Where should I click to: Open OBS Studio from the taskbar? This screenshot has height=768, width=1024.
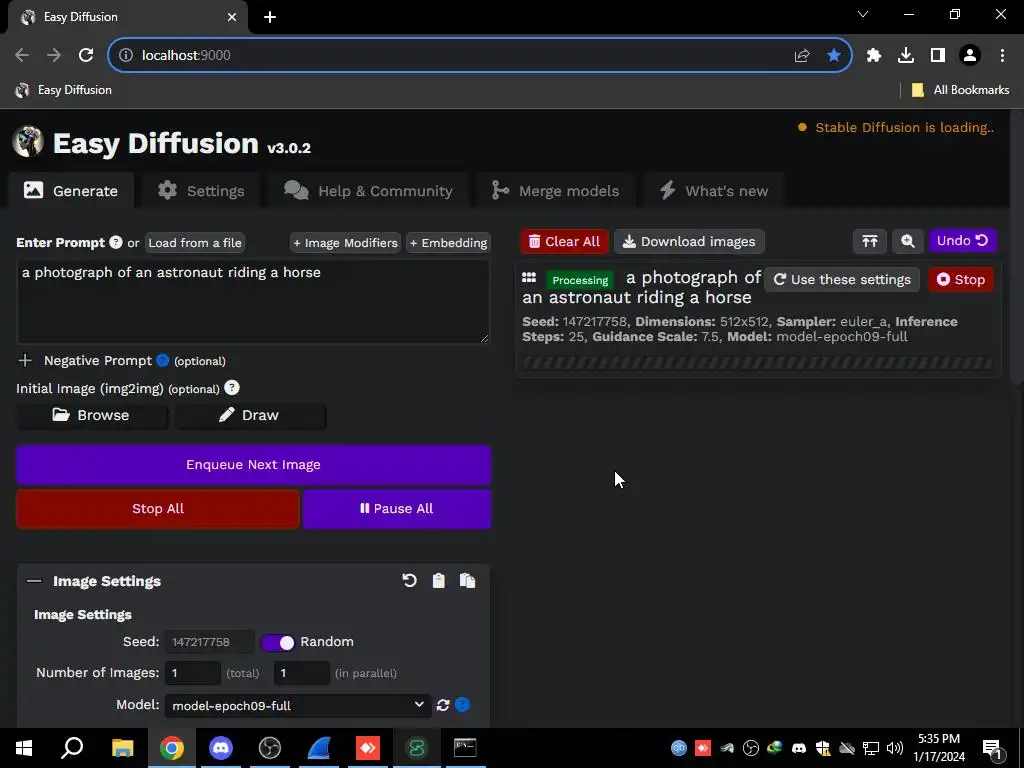270,748
